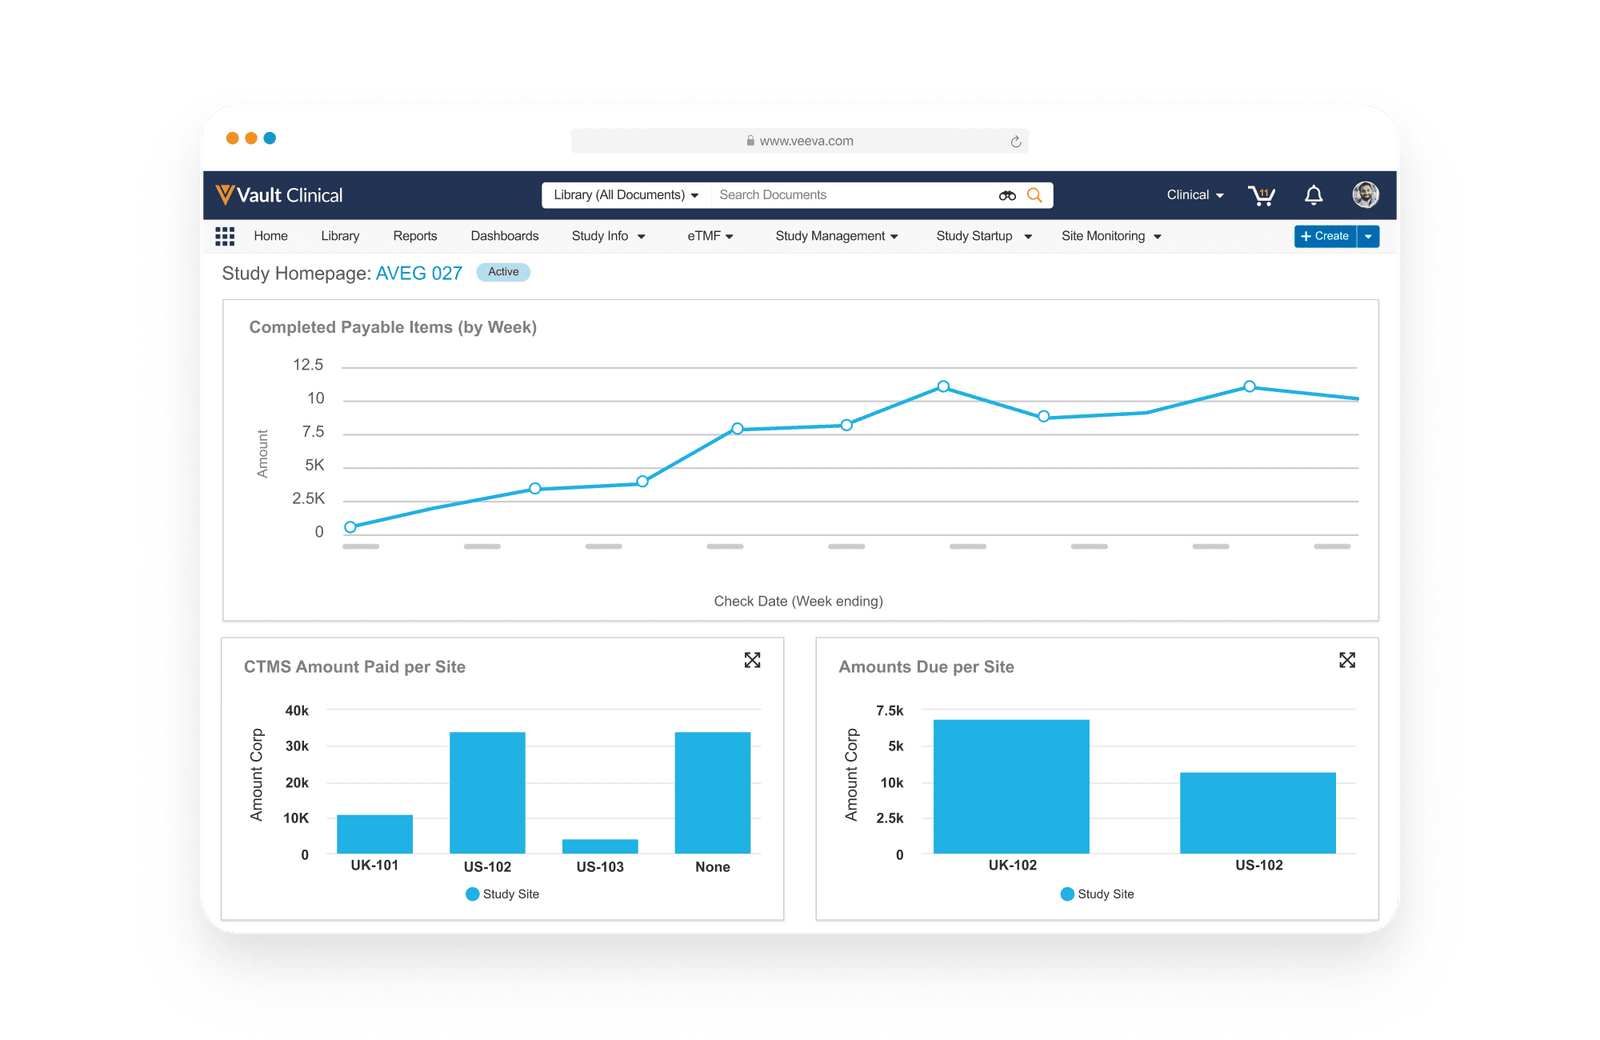Open the shopping cart icon
1600x1040 pixels.
tap(1261, 196)
